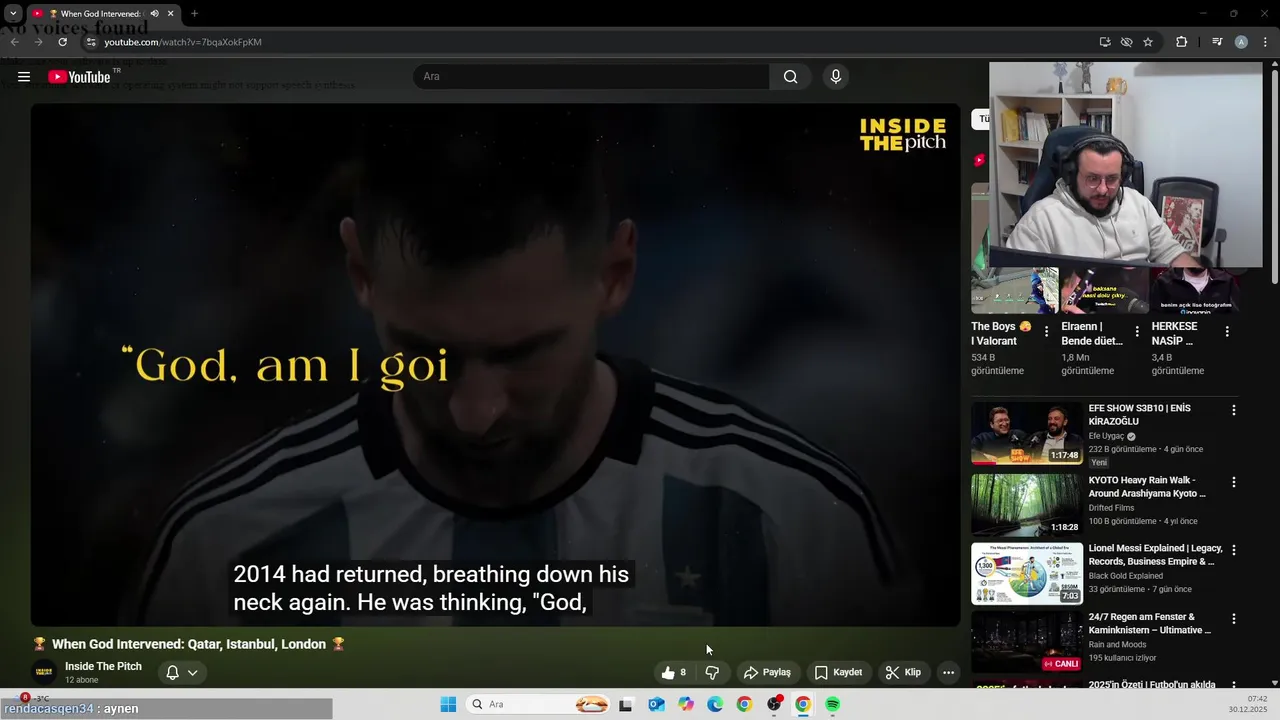Image resolution: width=1280 pixels, height=720 pixels.
Task: Go to the YouTube home logo
Action: click(x=79, y=77)
